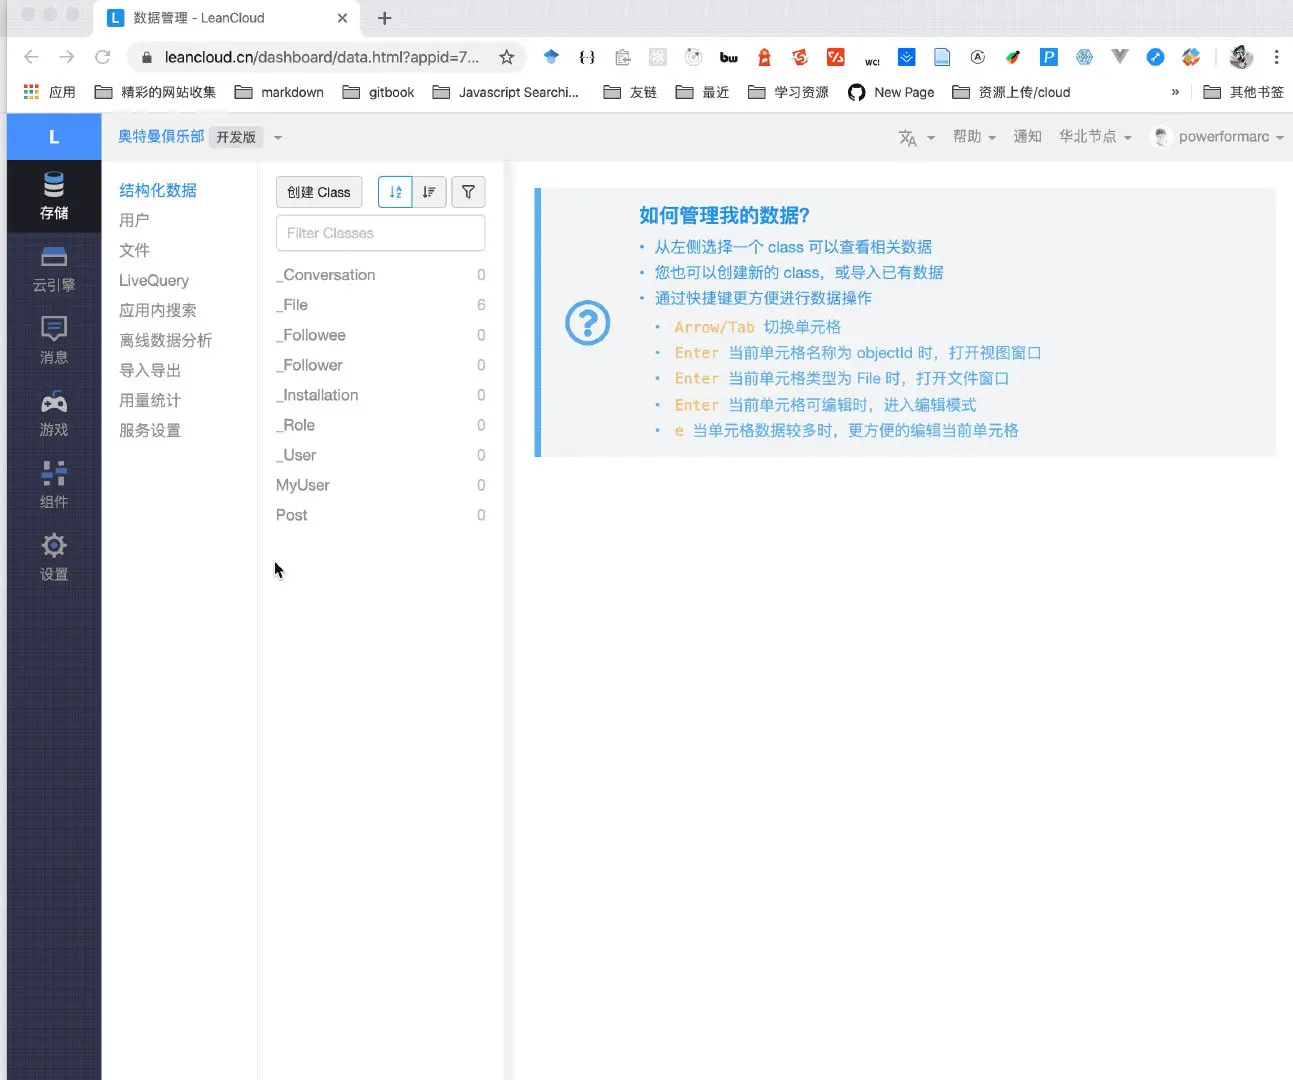Open the 其他书签 bookmark folder

tap(1243, 92)
